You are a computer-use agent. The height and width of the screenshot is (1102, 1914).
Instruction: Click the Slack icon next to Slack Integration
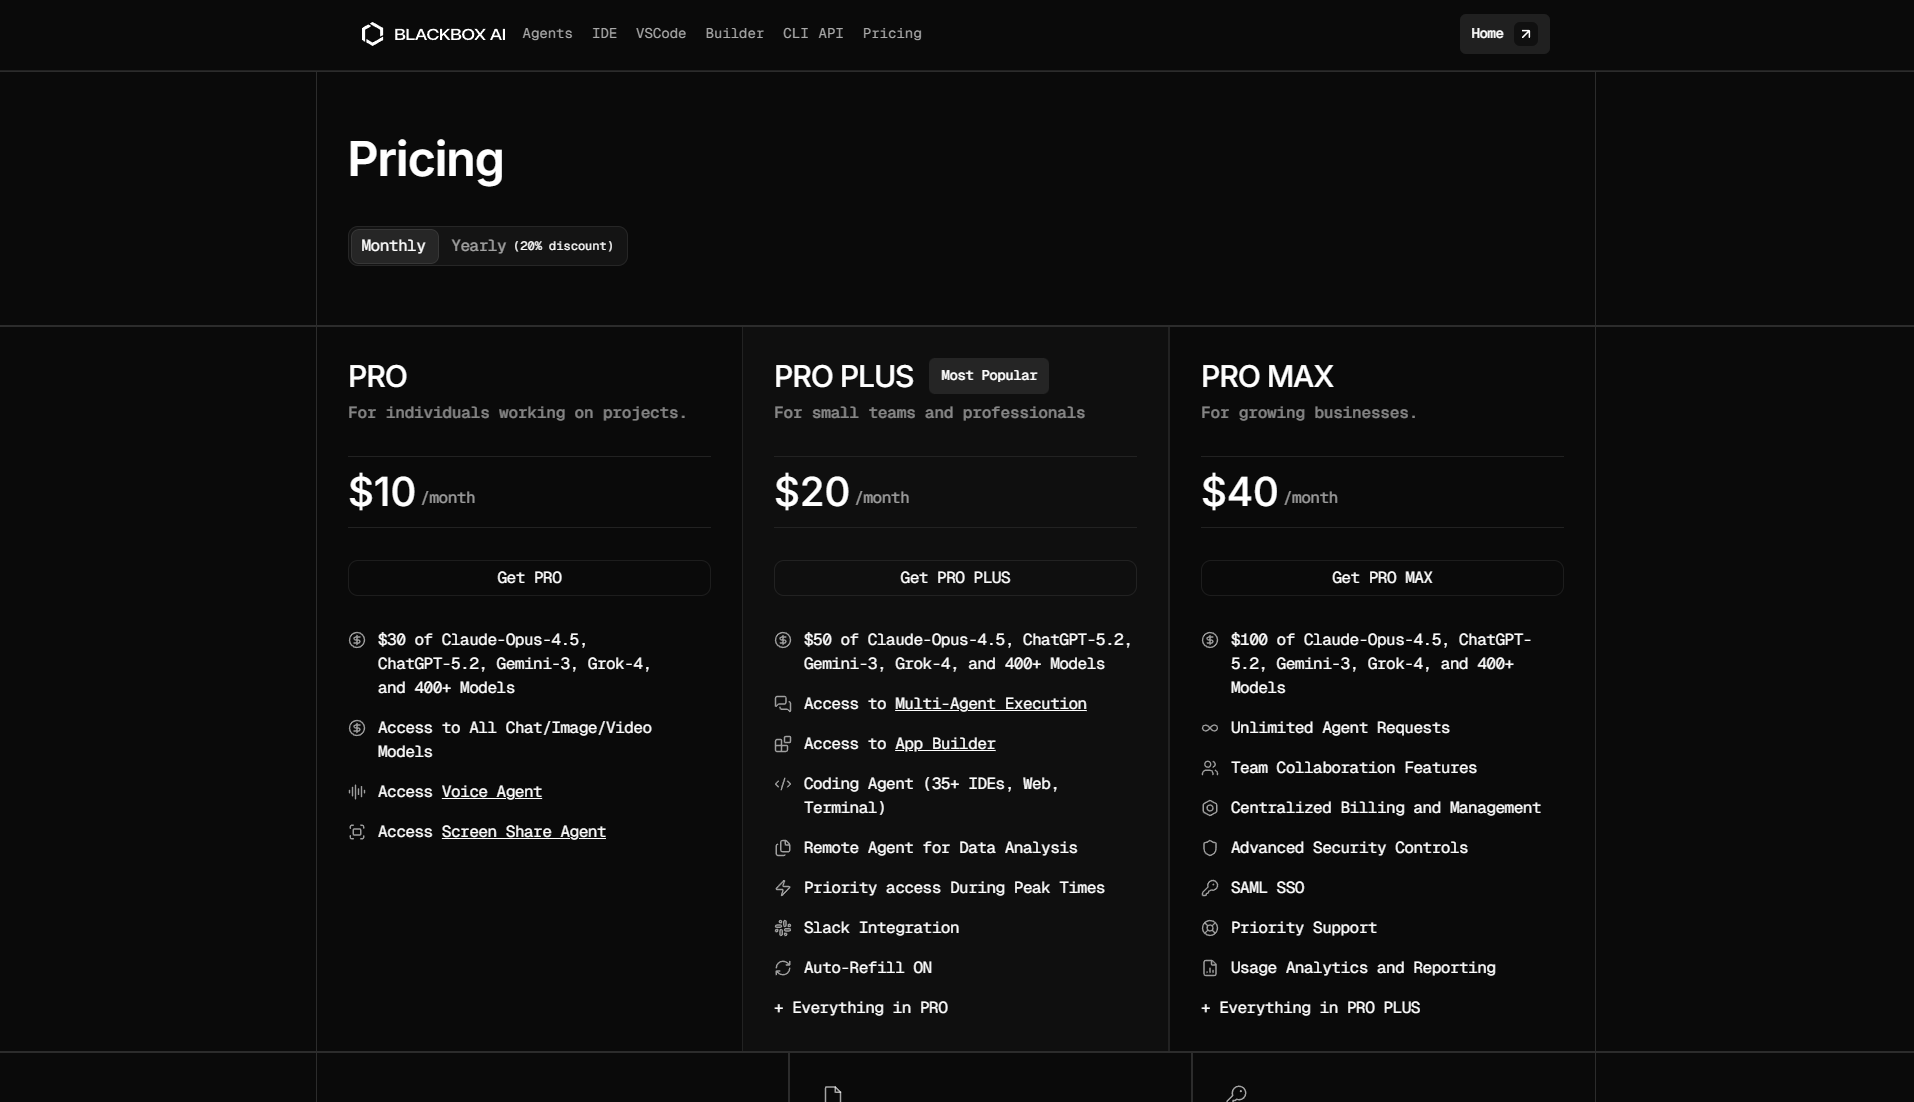tap(783, 928)
